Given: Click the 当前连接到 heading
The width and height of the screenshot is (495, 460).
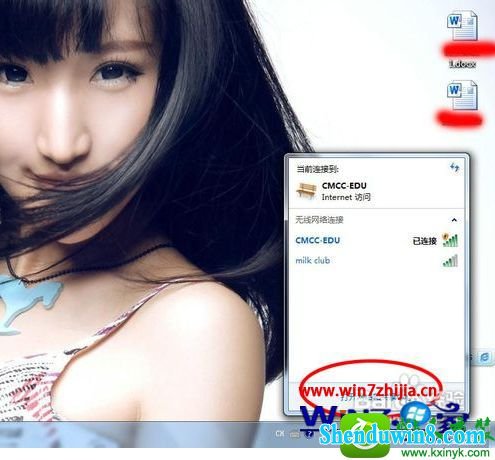Looking at the screenshot, I should pyautogui.click(x=318, y=169).
